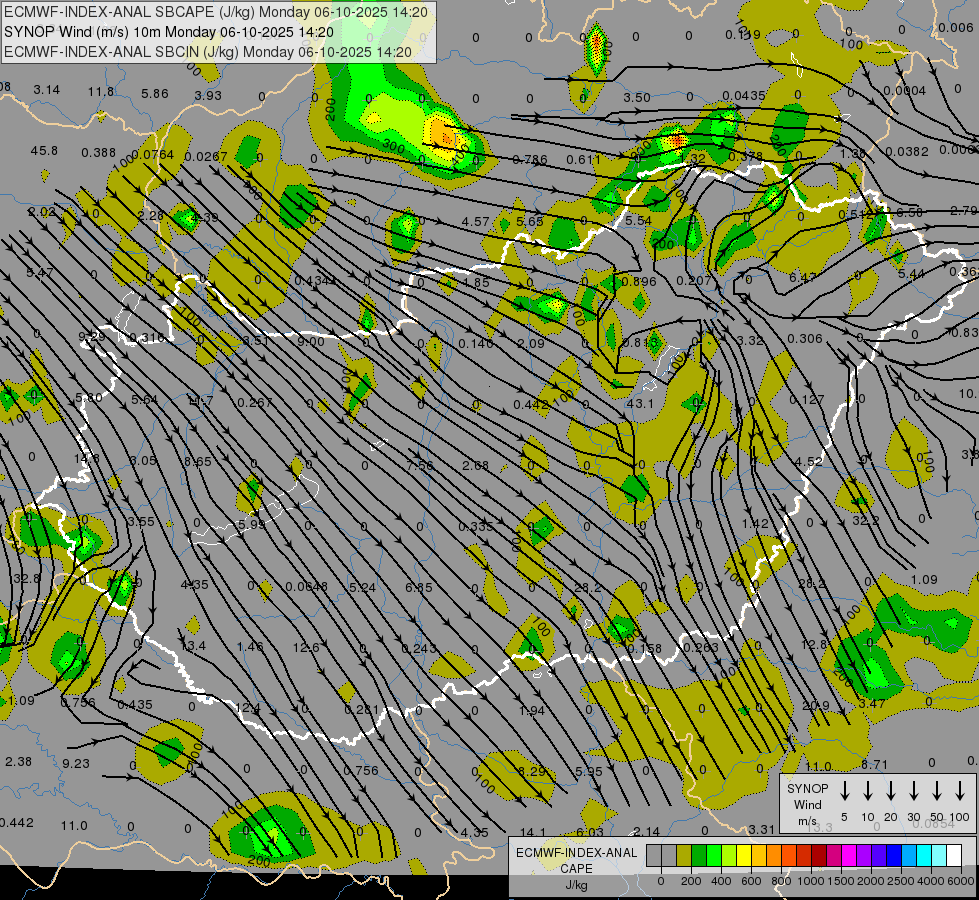The image size is (979, 900).
Task: Click the 0.786 value on map
Action: click(x=529, y=160)
